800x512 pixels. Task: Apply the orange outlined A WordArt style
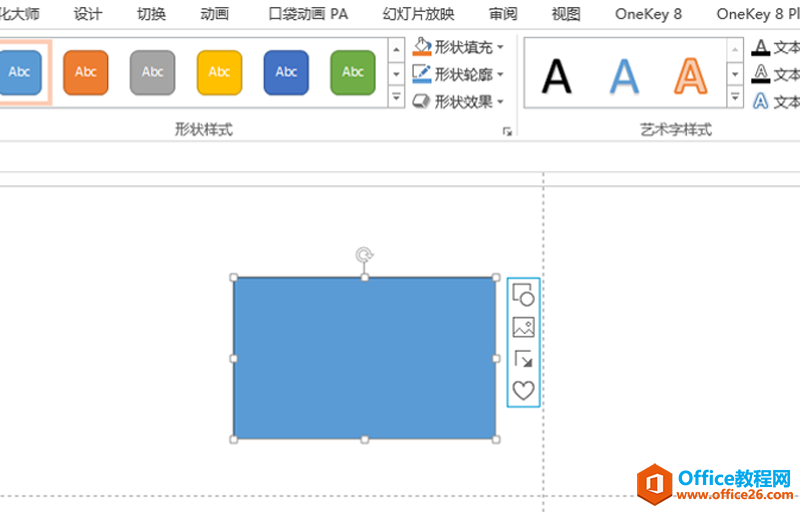click(x=690, y=76)
